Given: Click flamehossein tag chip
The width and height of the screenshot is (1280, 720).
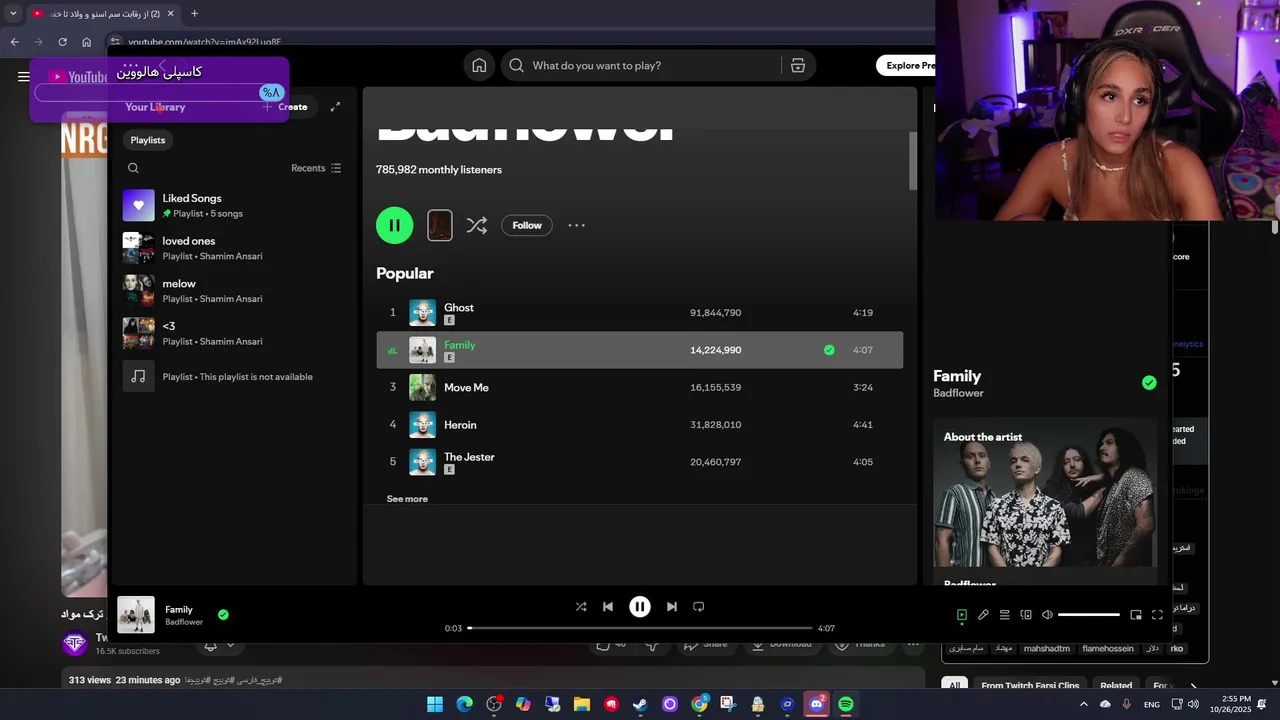Looking at the screenshot, I should click(1108, 648).
